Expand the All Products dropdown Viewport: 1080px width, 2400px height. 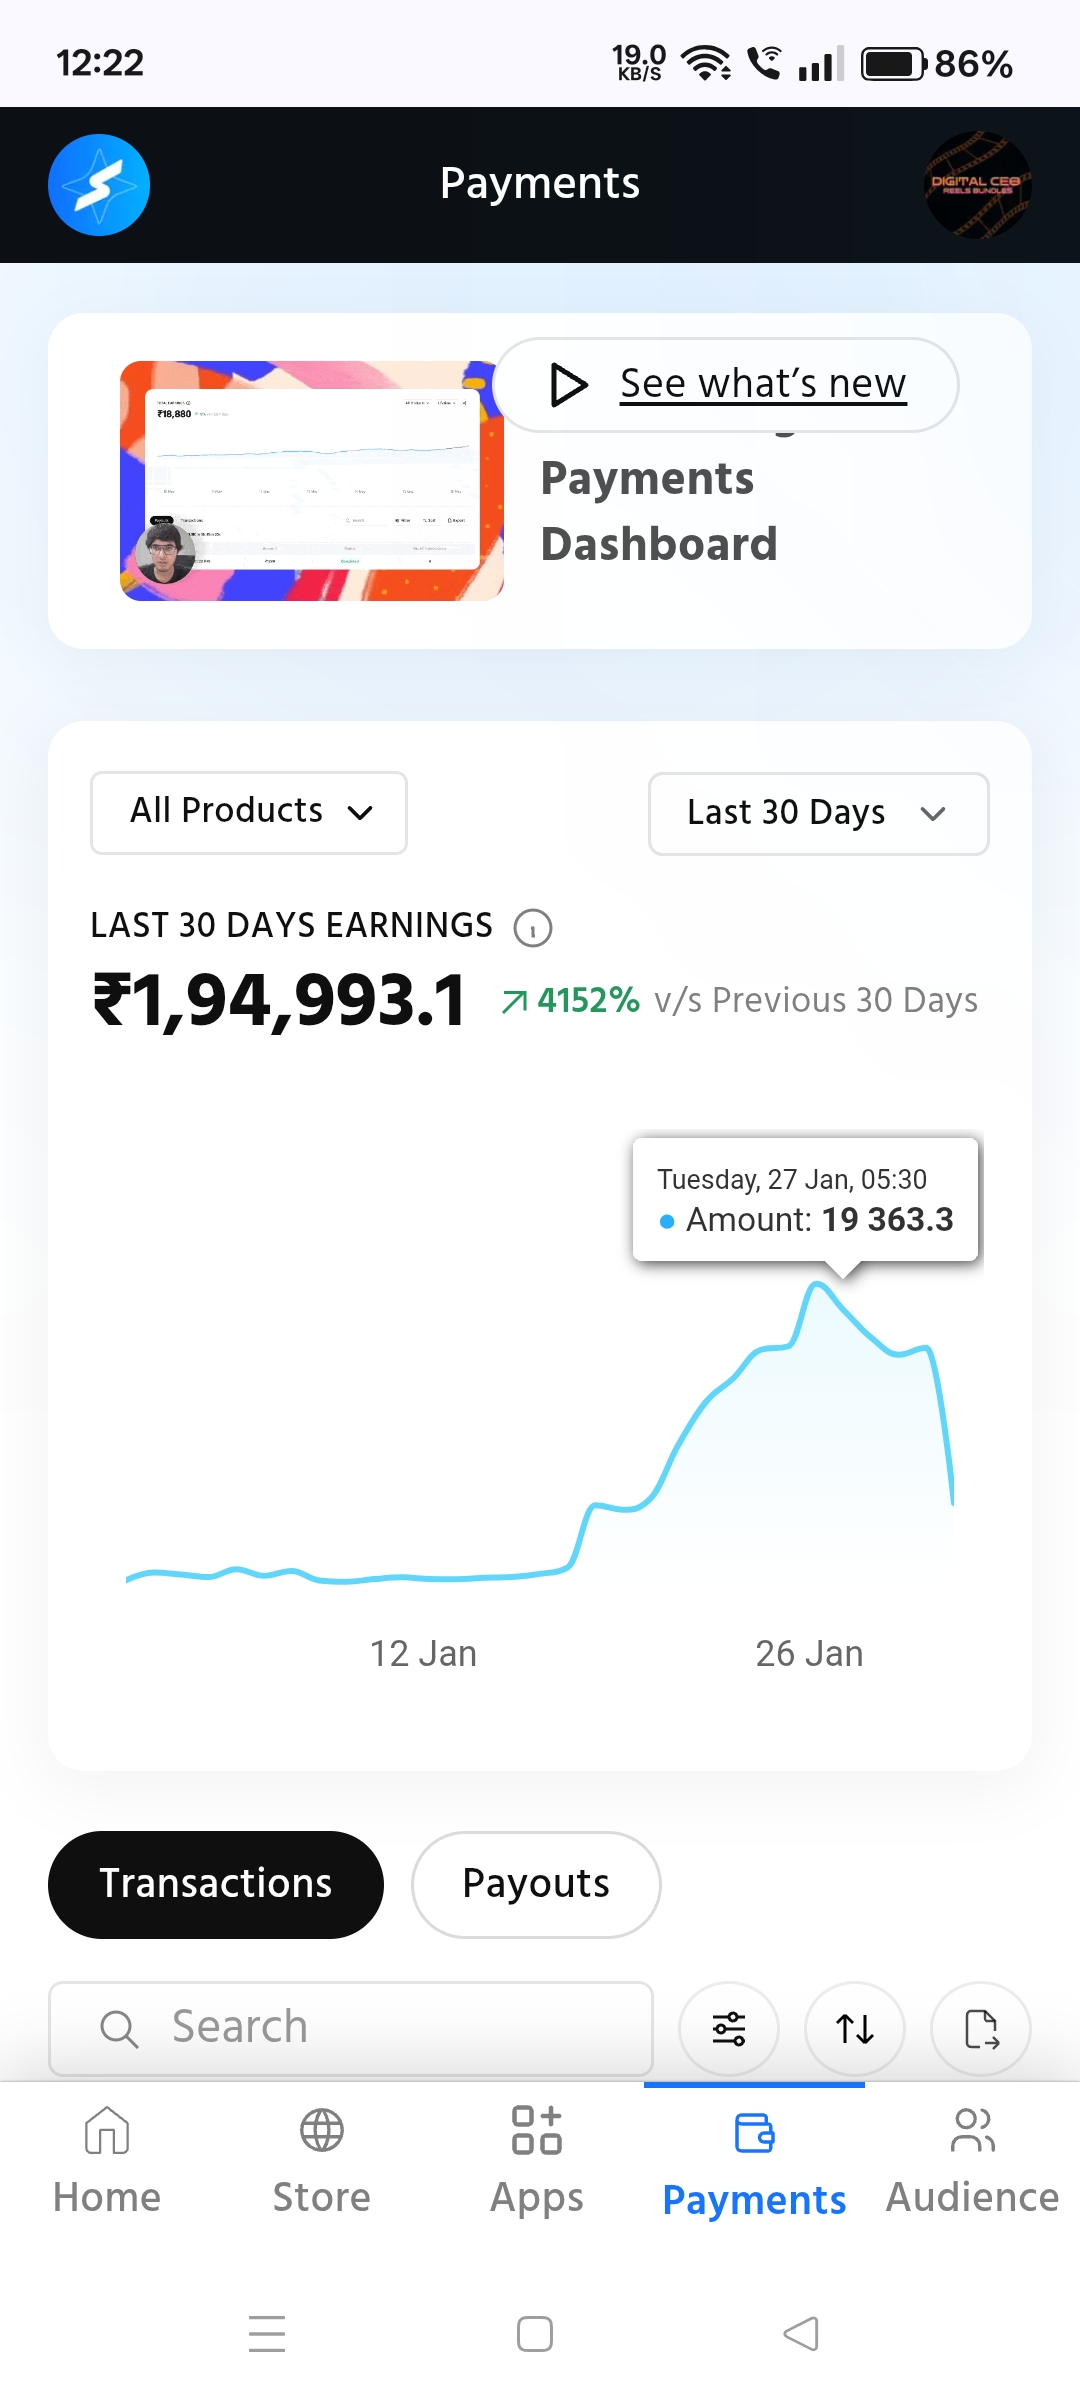(249, 812)
